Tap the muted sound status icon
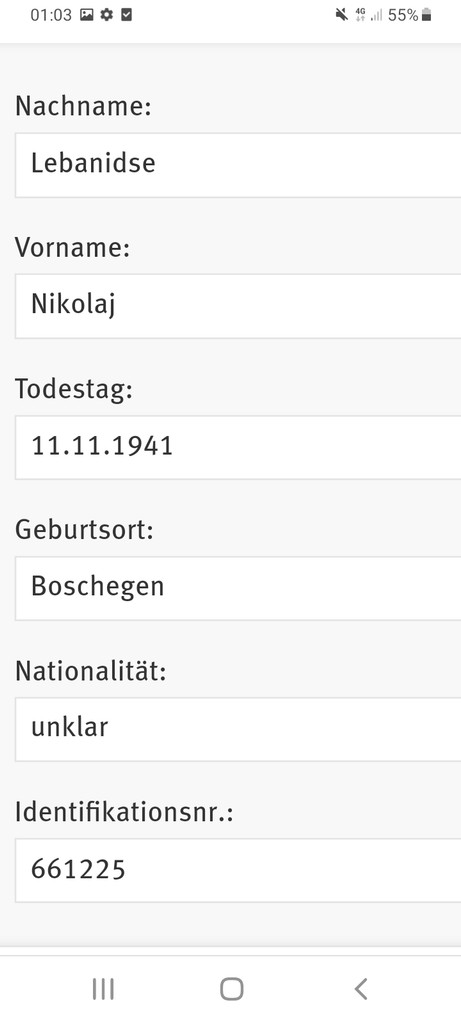Image resolution: width=461 pixels, height=1024 pixels. coord(341,15)
